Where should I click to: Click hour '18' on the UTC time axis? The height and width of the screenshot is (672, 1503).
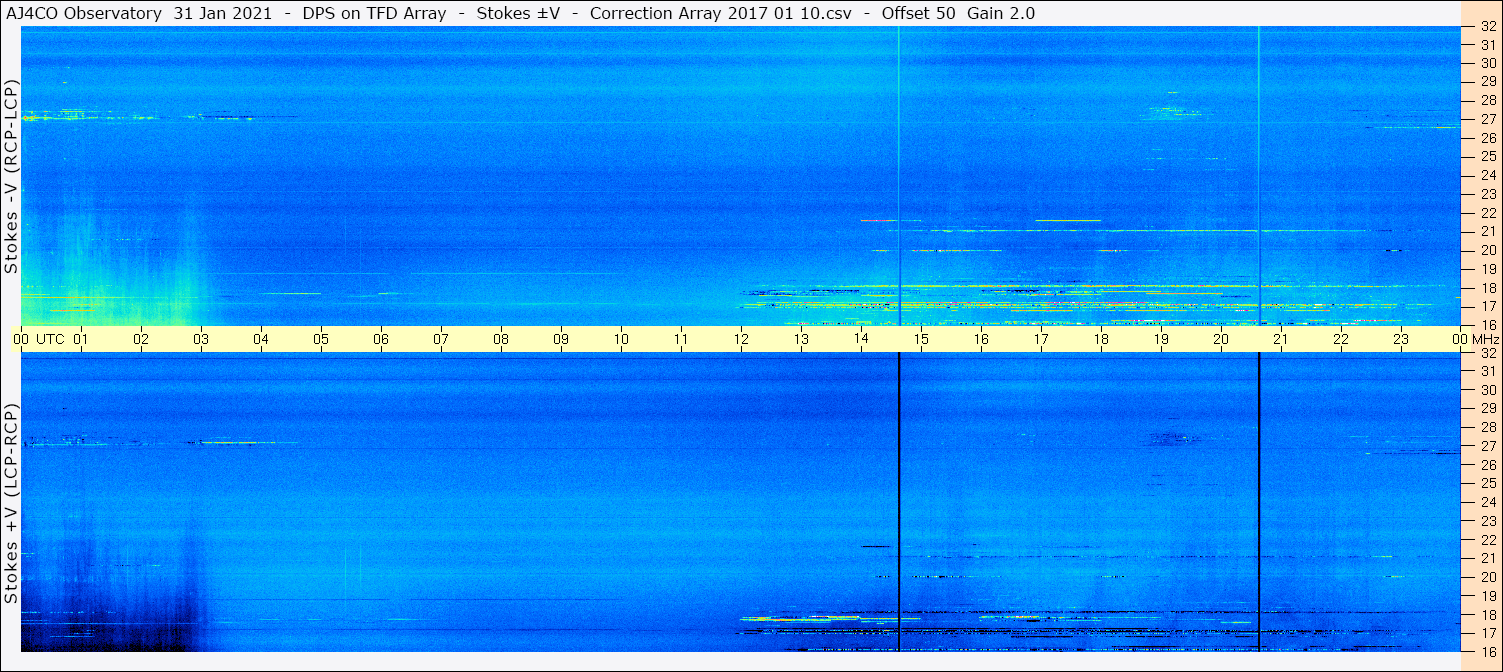click(x=1101, y=339)
